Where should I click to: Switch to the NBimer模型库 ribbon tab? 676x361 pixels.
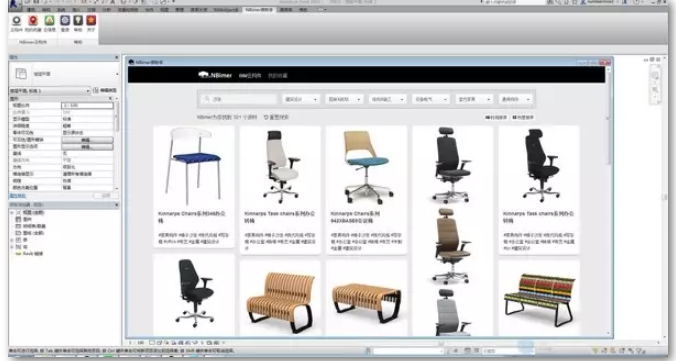click(259, 9)
